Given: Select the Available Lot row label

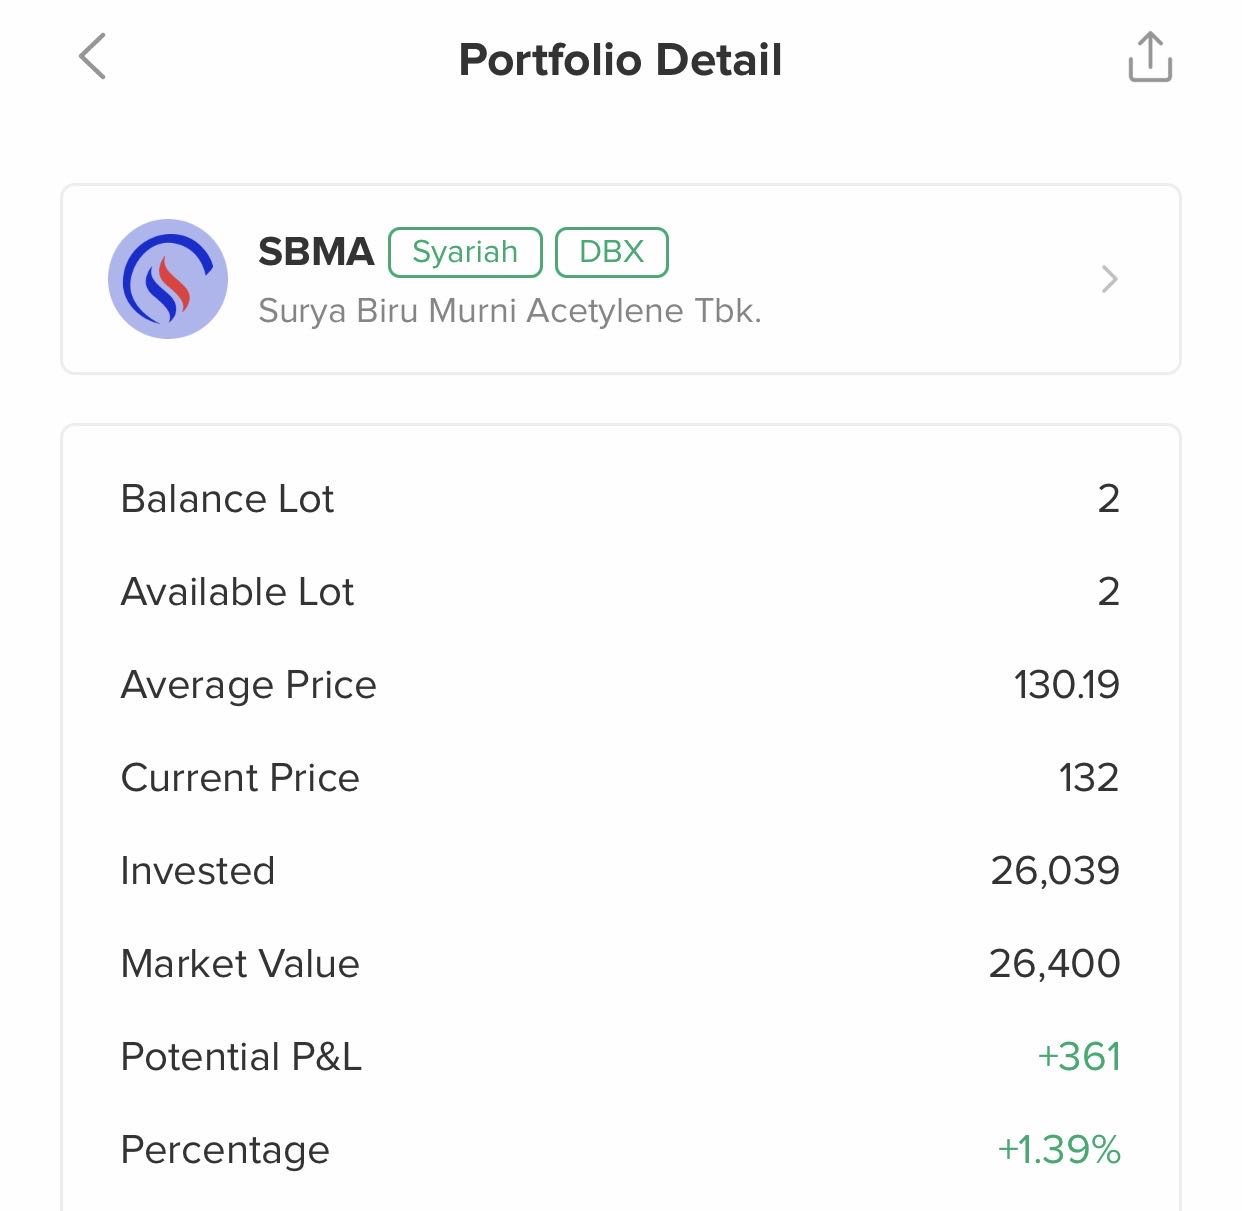Looking at the screenshot, I should click(x=237, y=592).
